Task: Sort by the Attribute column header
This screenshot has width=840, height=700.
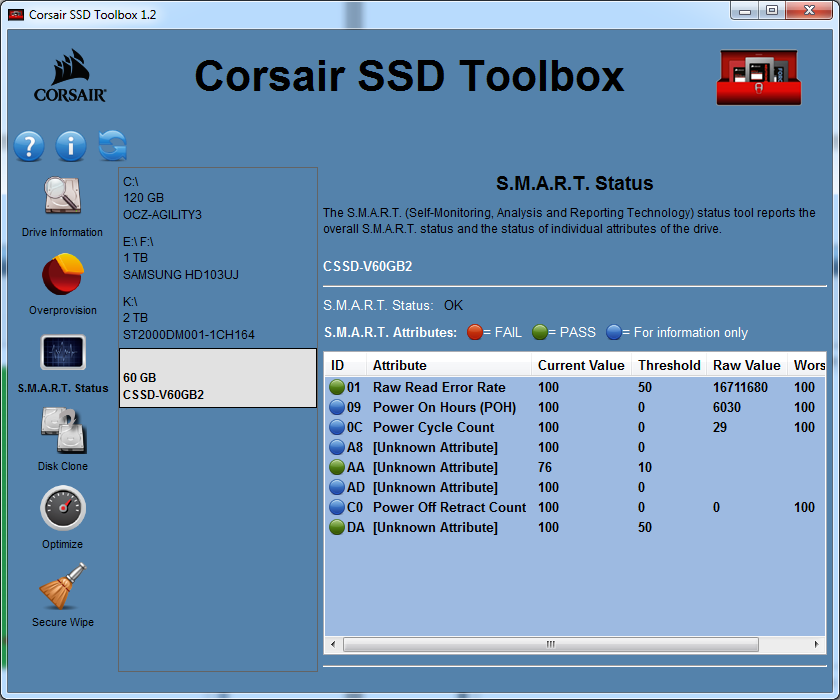Action: click(x=449, y=365)
